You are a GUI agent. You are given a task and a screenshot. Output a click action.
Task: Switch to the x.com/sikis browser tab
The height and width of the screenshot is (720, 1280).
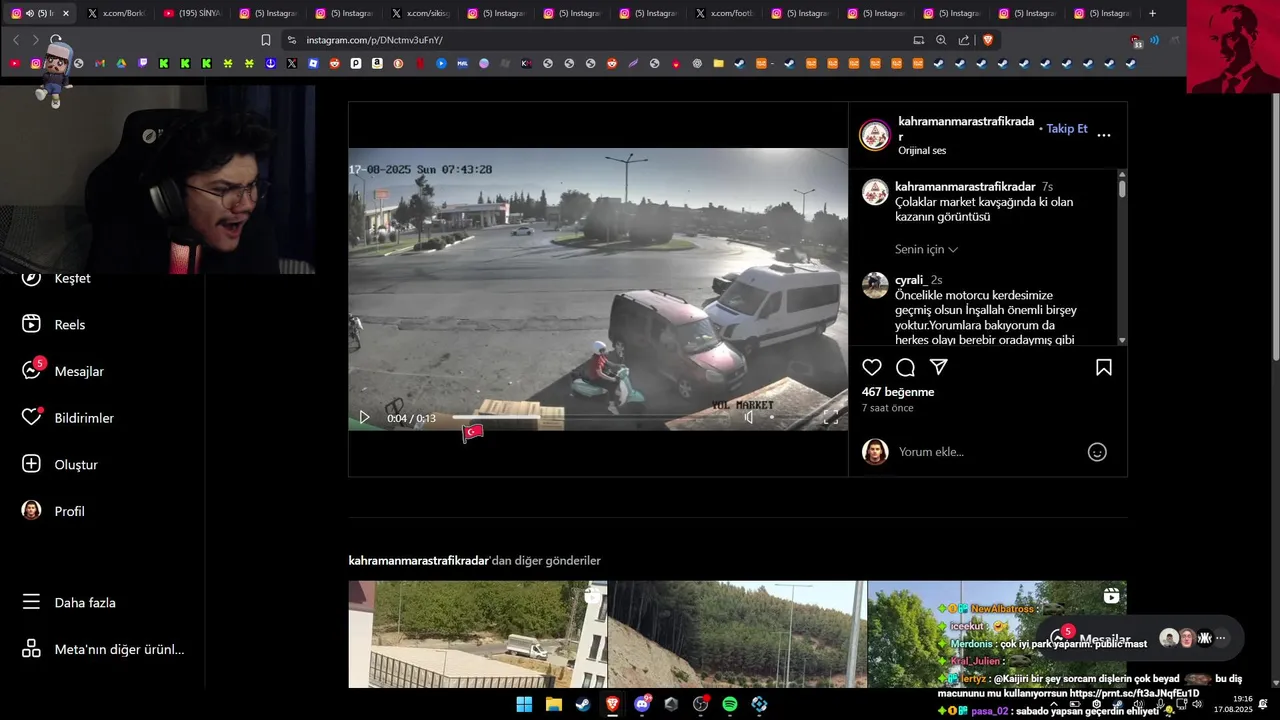(419, 13)
